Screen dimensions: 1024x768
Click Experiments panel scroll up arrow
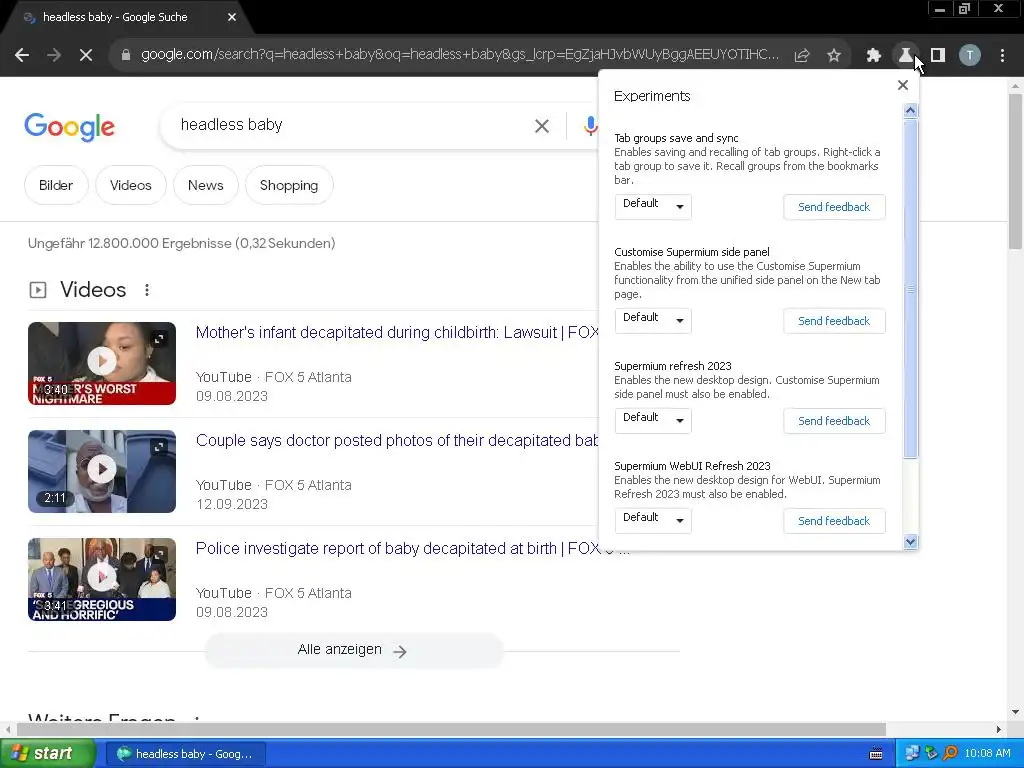(910, 111)
